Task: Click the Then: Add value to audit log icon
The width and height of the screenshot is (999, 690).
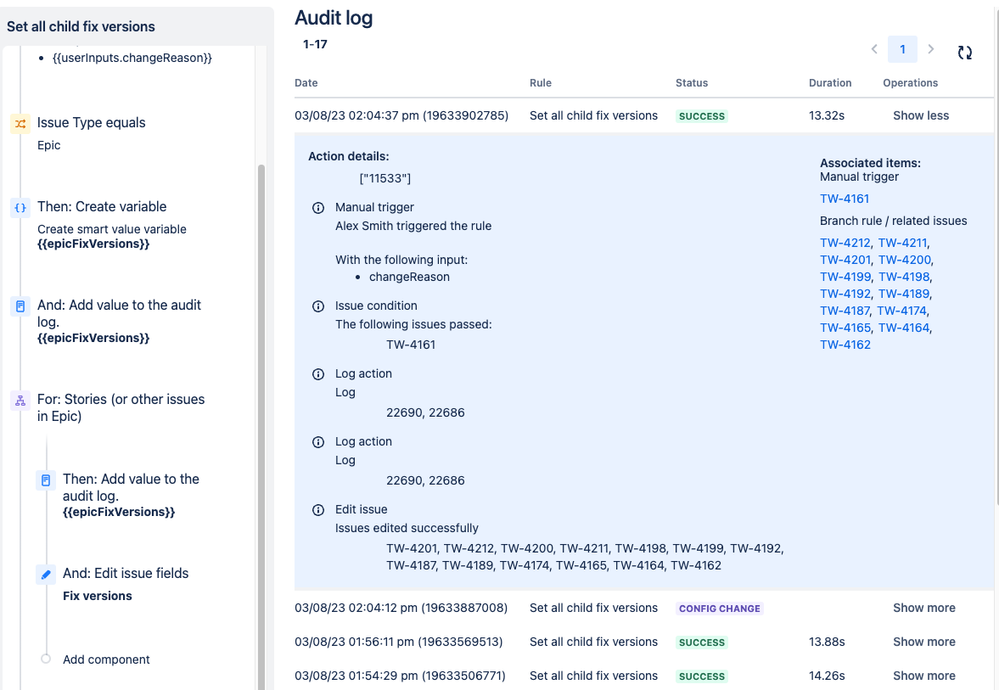Action: coord(46,480)
